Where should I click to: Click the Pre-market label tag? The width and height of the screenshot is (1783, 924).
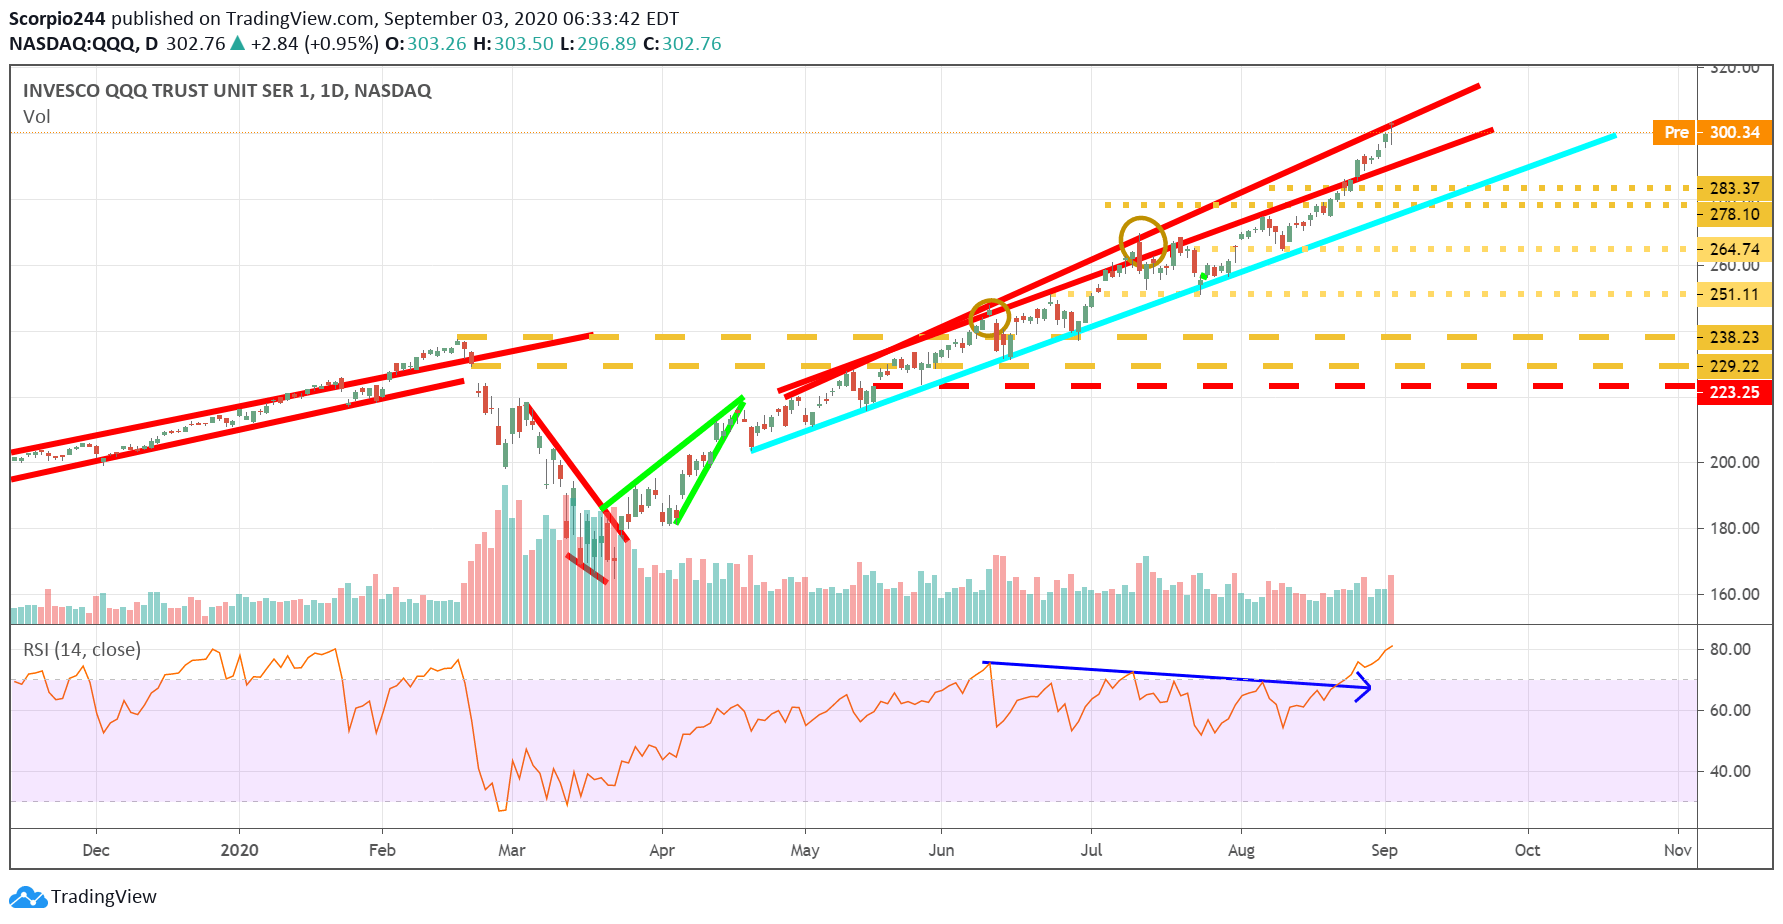1675,132
